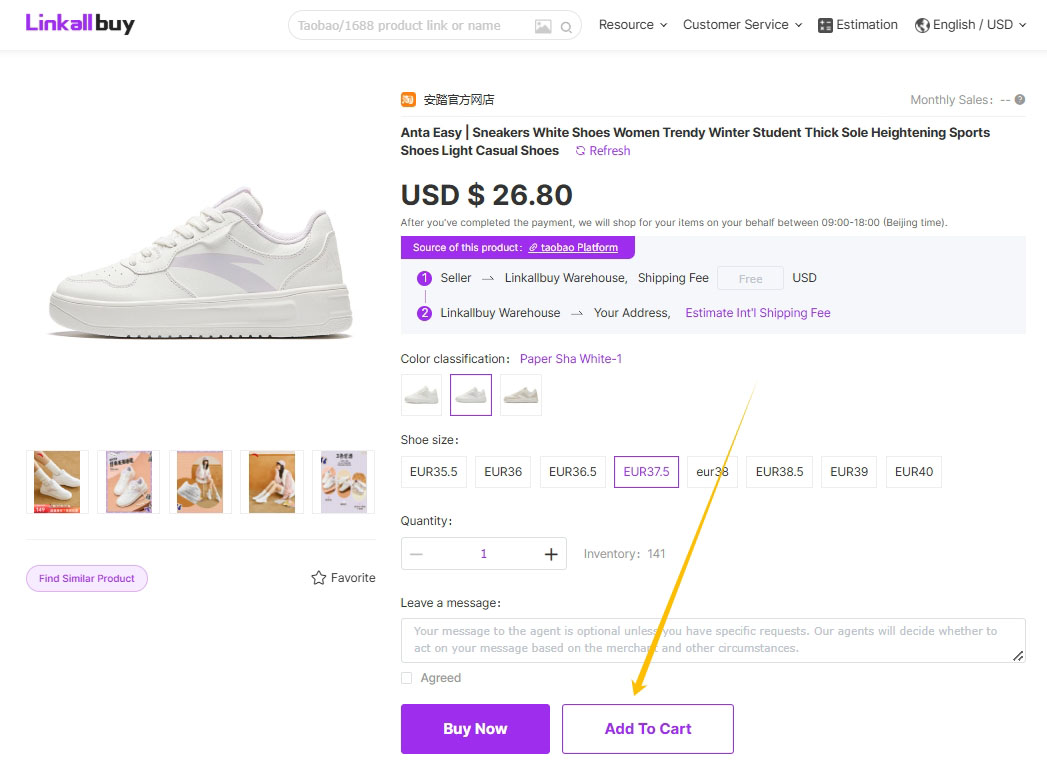Click the image search camera icon

pos(543,27)
